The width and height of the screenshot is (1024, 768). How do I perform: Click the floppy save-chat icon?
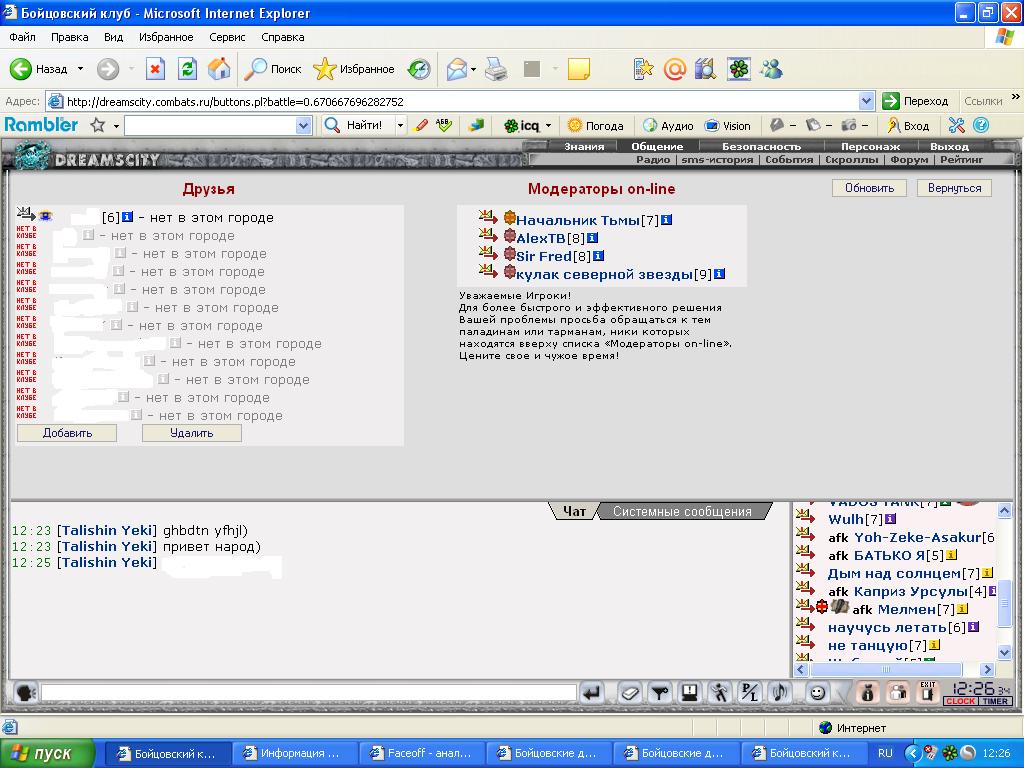(690, 692)
